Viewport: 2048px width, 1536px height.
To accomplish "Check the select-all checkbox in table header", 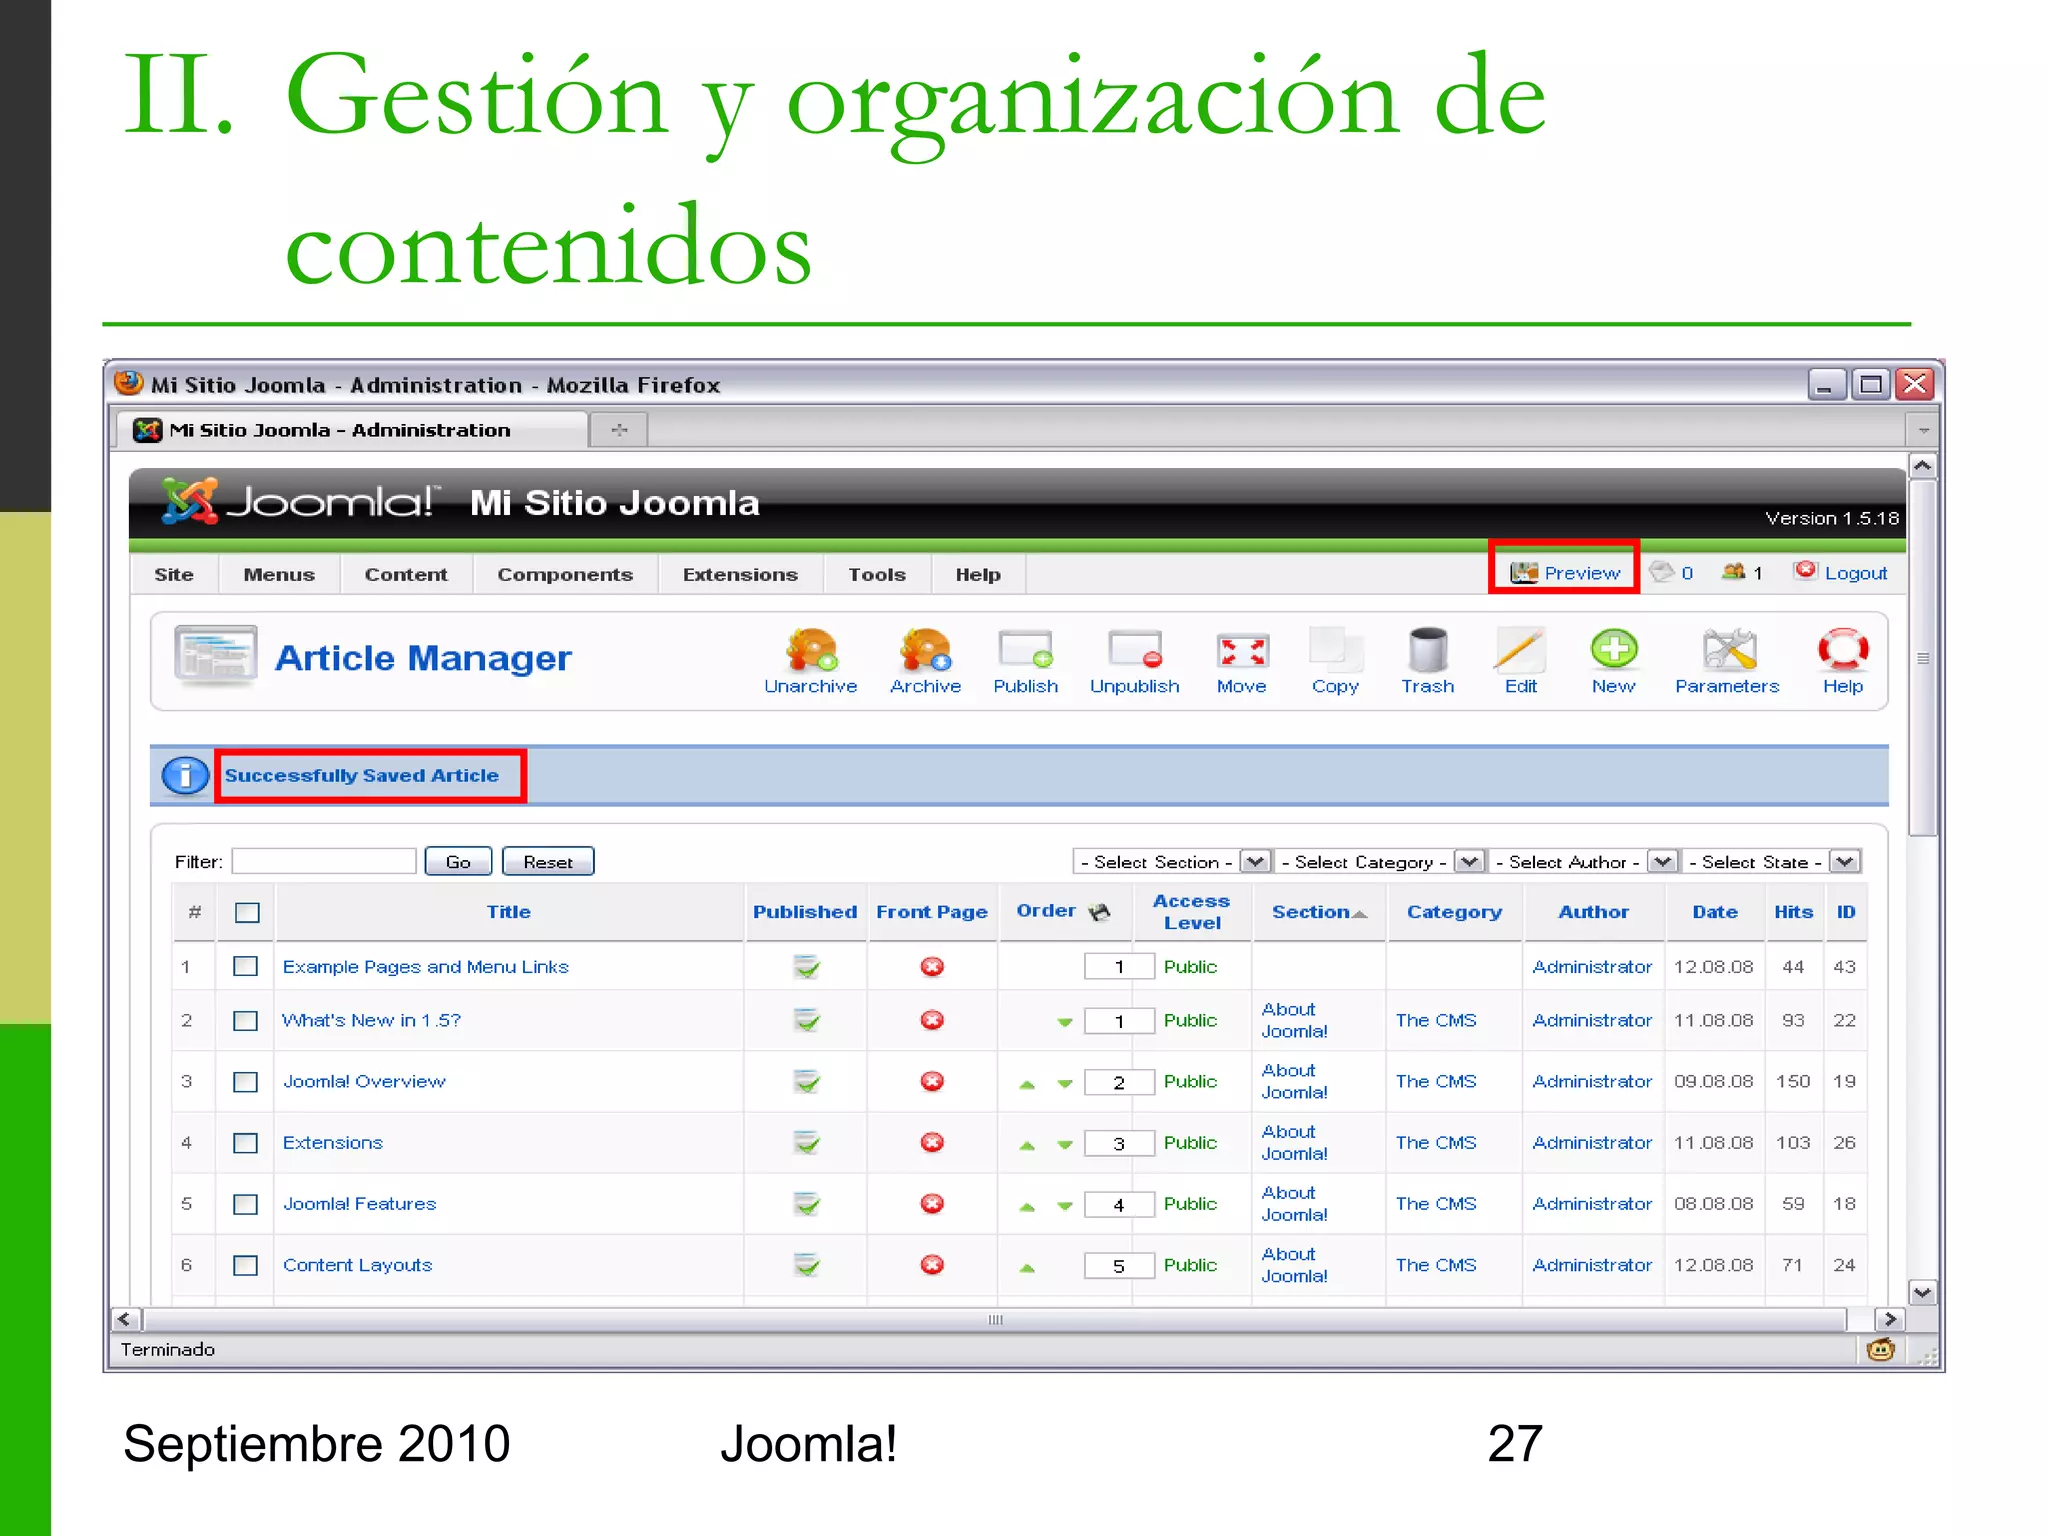I will [247, 912].
